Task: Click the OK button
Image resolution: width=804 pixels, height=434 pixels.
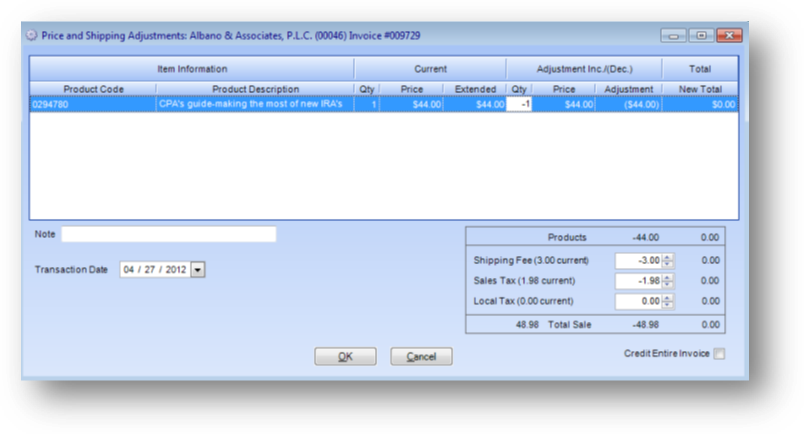Action: click(x=345, y=357)
